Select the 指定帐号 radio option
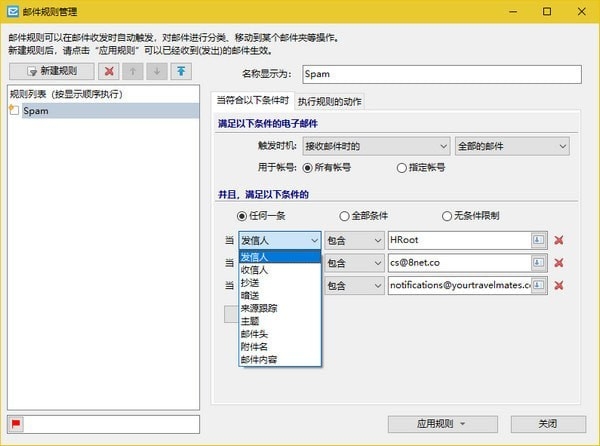This screenshot has height=446, width=600. coord(401,168)
